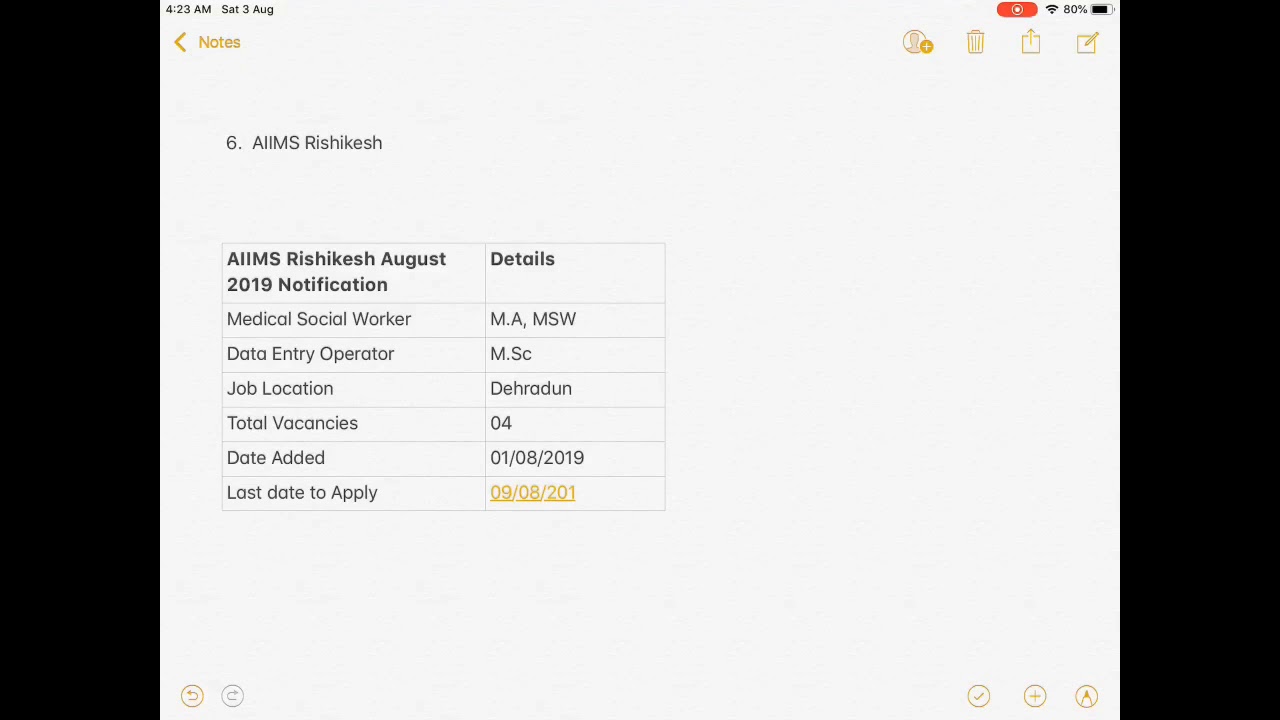Compose a new note
This screenshot has width=1280, height=720.
[1087, 42]
